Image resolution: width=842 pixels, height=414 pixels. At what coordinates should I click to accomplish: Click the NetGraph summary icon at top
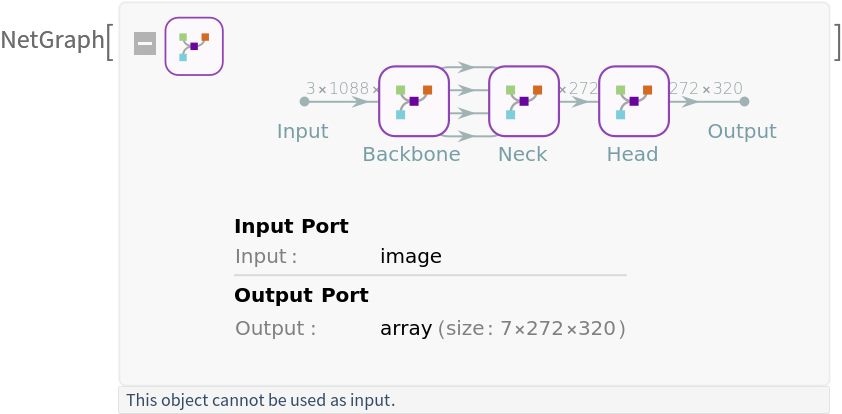click(194, 46)
